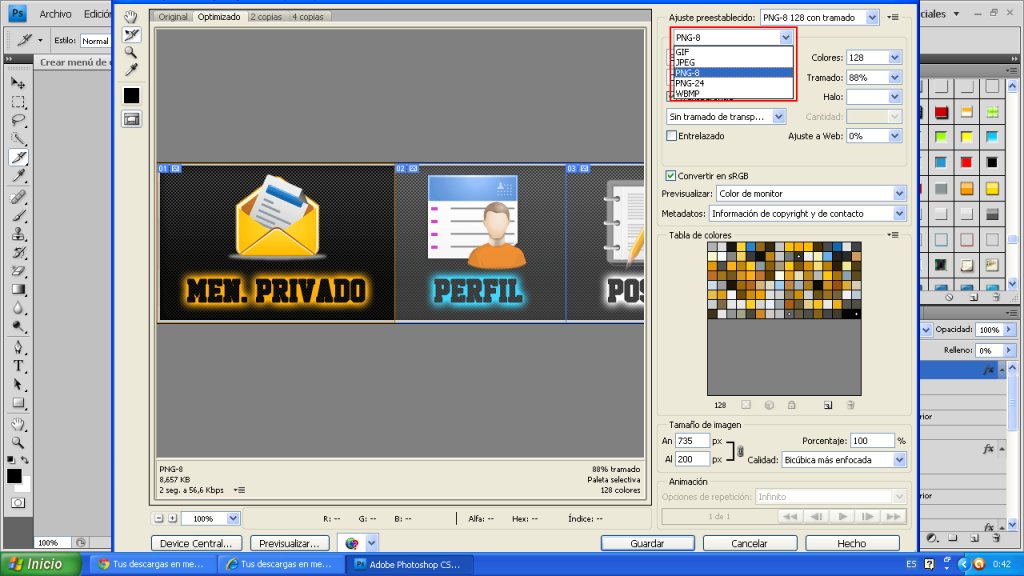Click the Cancelar button
Image resolution: width=1024 pixels, height=576 pixels.
pyautogui.click(x=750, y=543)
